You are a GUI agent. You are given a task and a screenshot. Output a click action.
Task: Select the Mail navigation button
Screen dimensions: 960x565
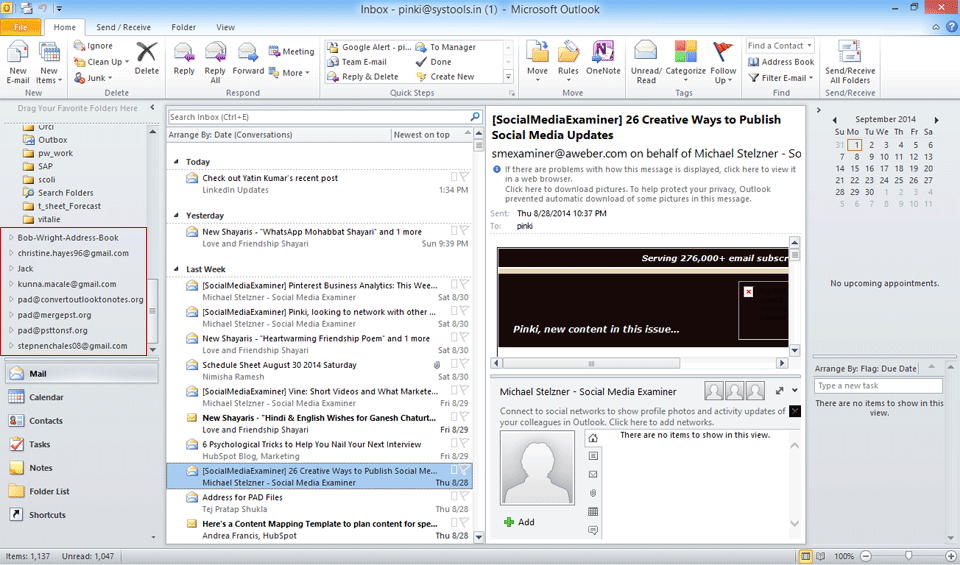coord(81,373)
